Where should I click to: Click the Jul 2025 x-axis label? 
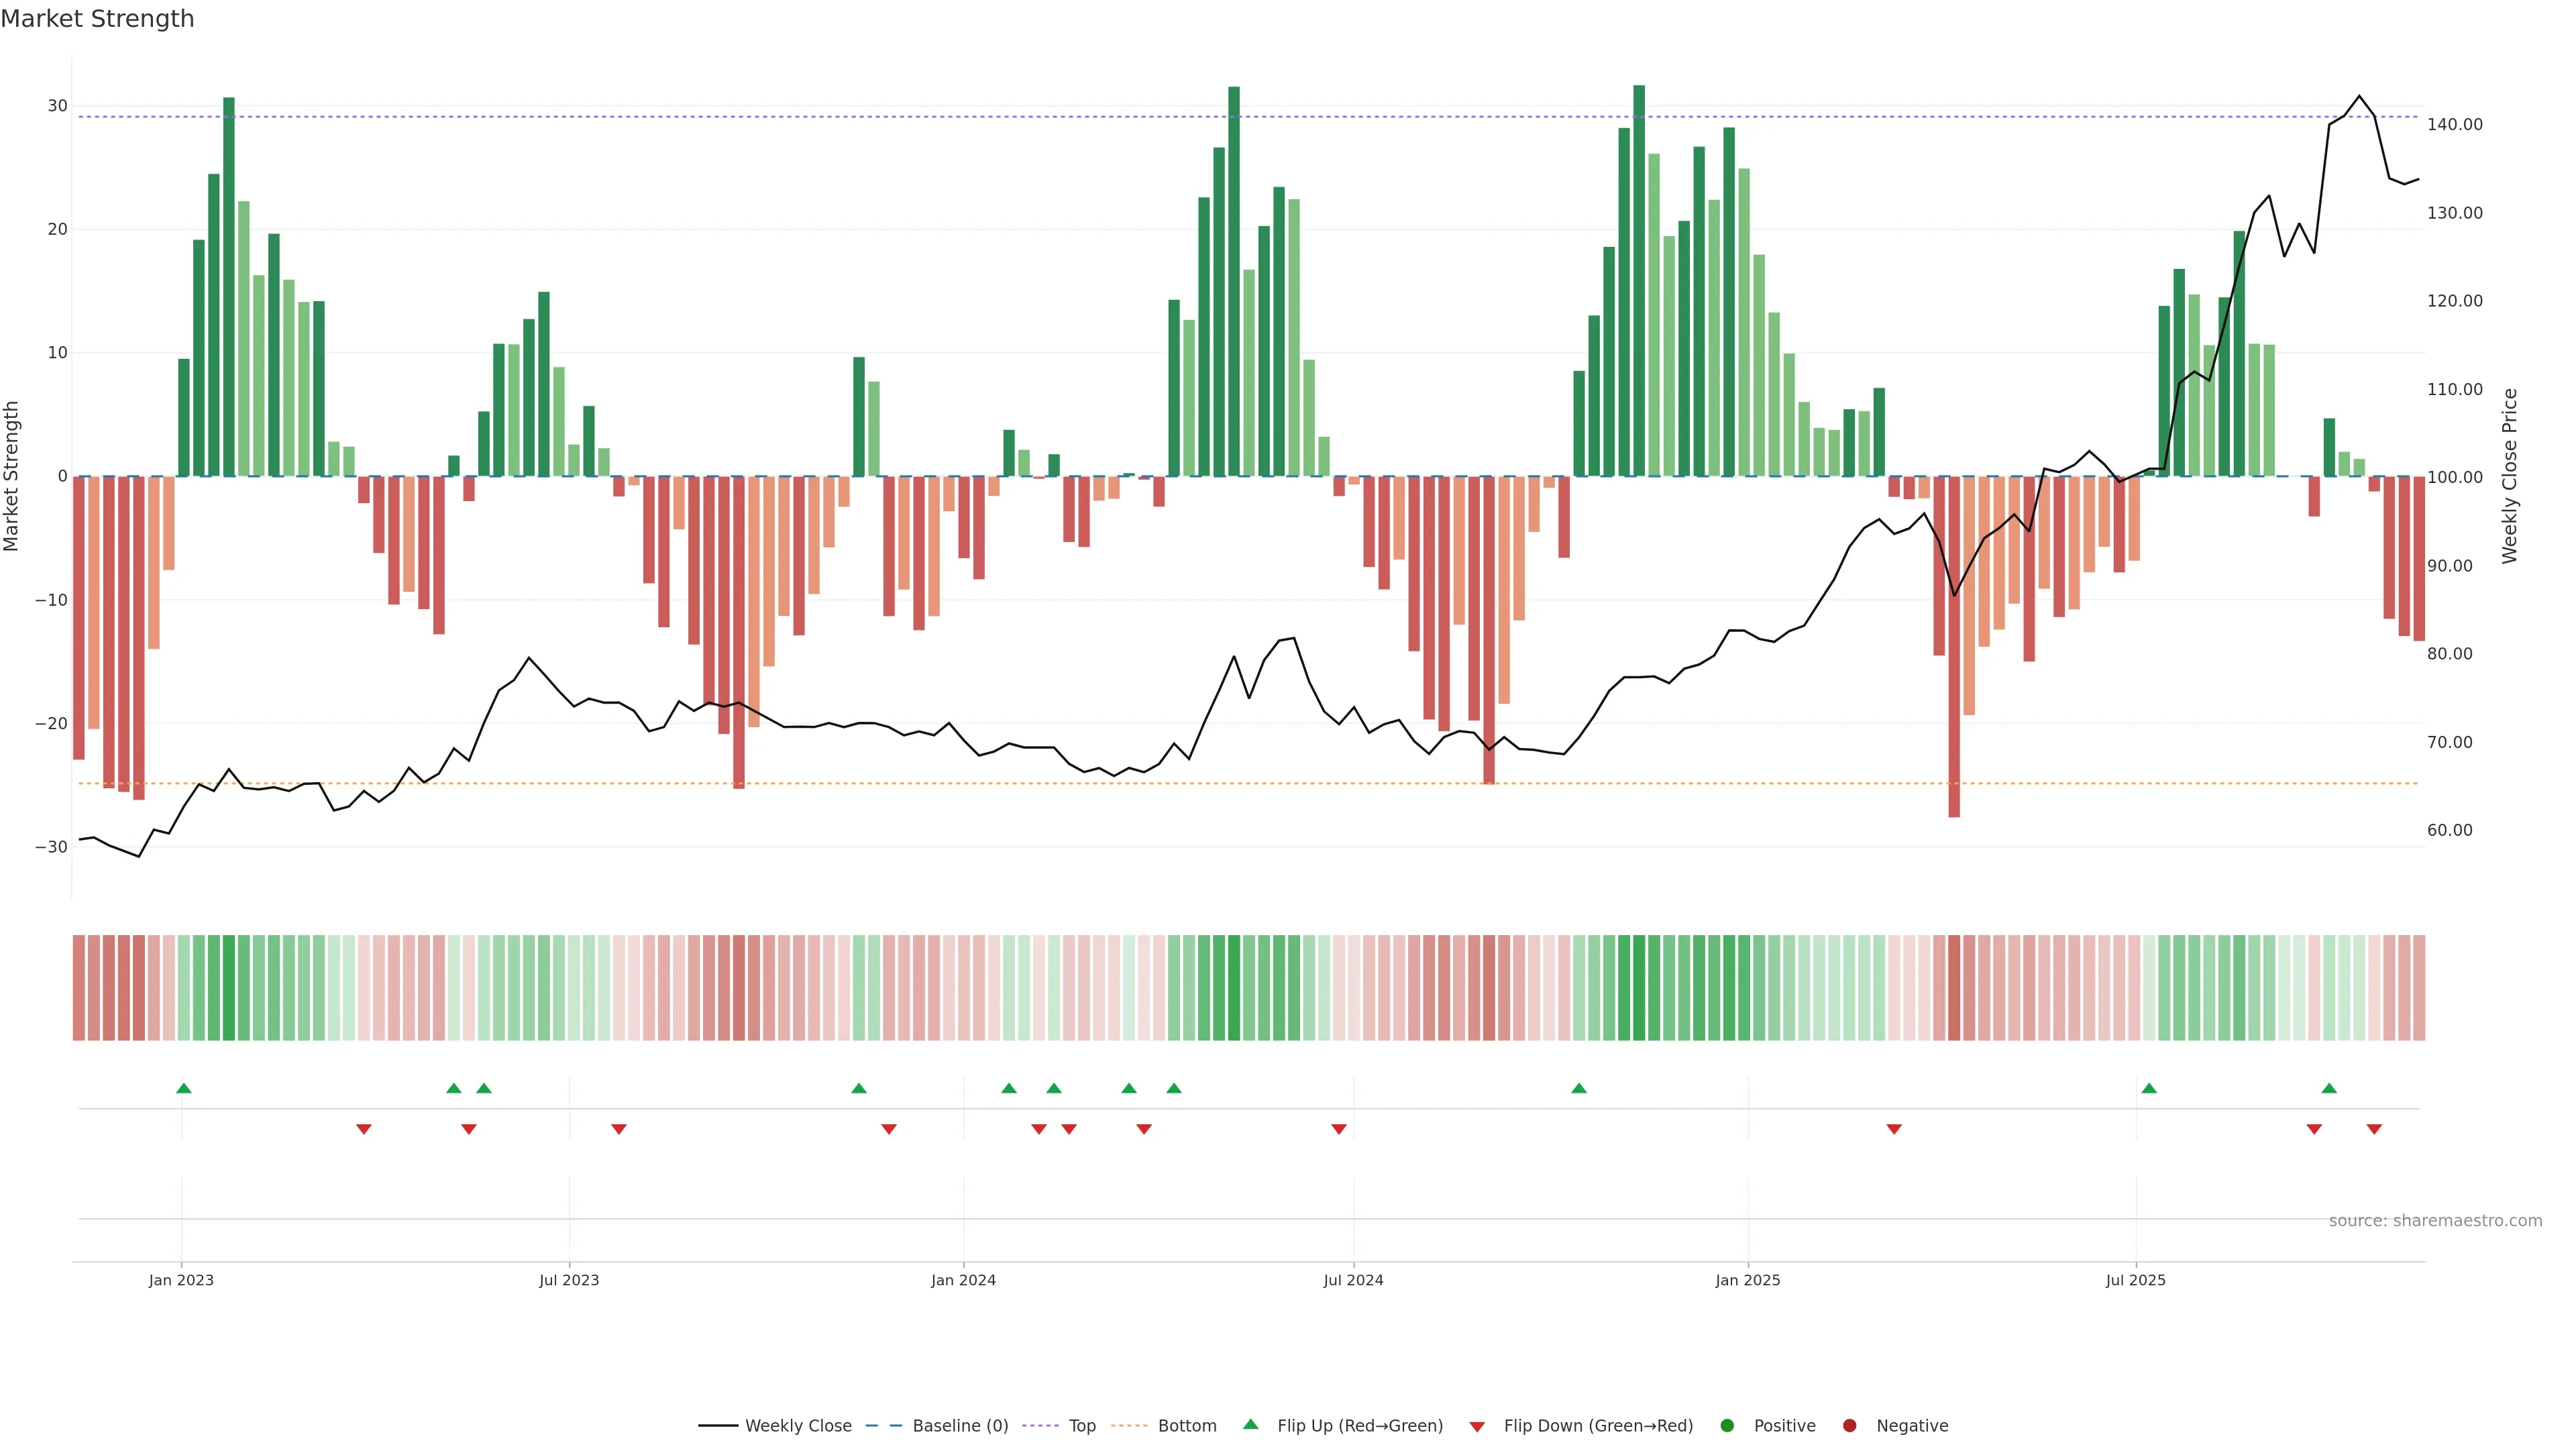(2135, 1280)
